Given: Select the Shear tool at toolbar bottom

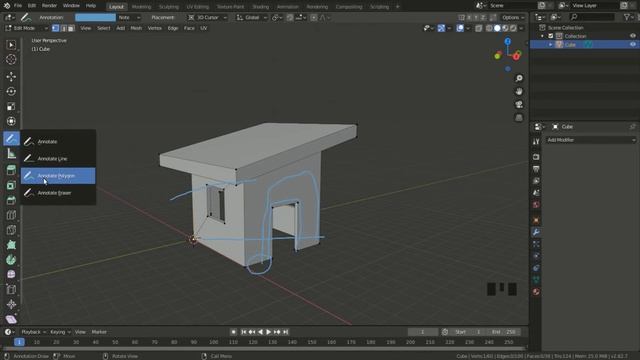Looking at the screenshot, I should 11,319.
